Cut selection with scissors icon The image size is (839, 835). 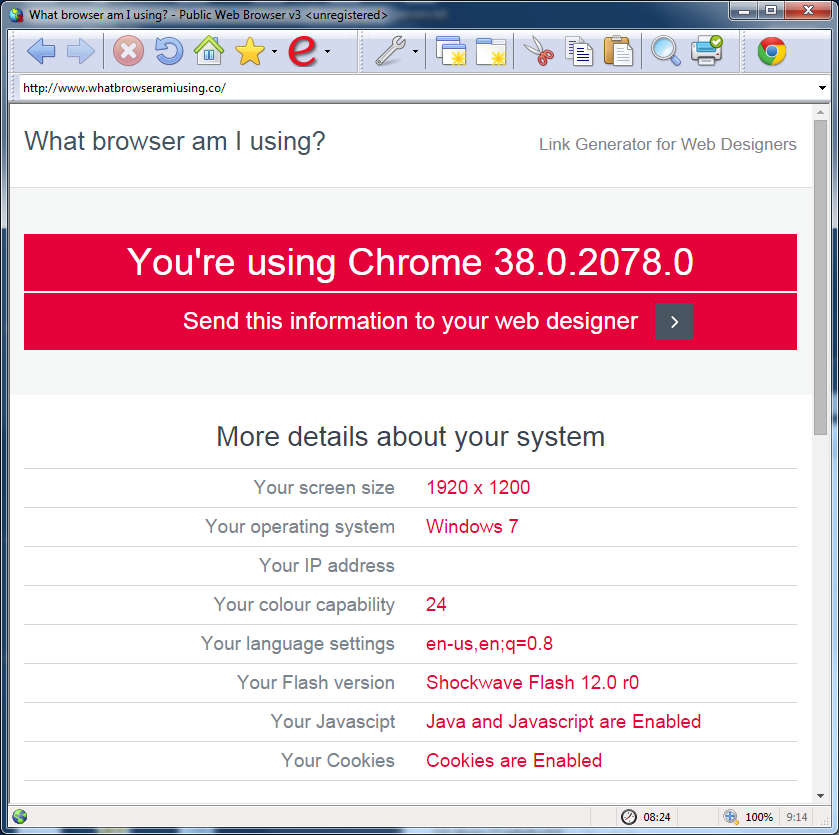click(x=538, y=51)
